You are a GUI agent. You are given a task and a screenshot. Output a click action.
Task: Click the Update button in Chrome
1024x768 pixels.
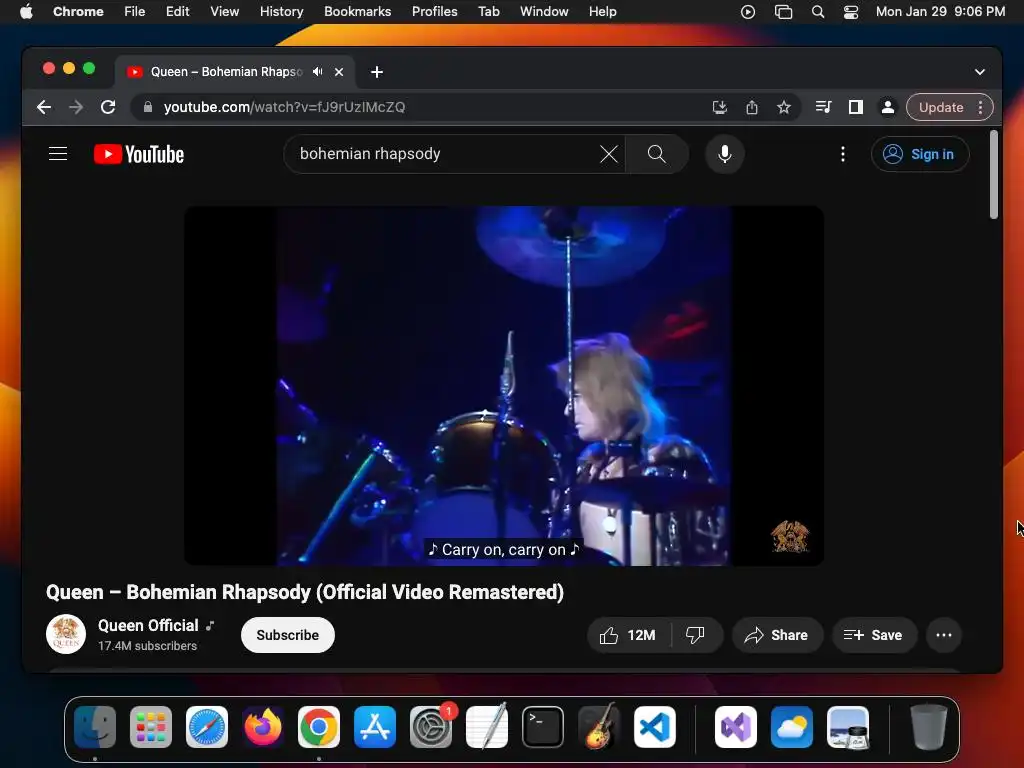coord(940,107)
